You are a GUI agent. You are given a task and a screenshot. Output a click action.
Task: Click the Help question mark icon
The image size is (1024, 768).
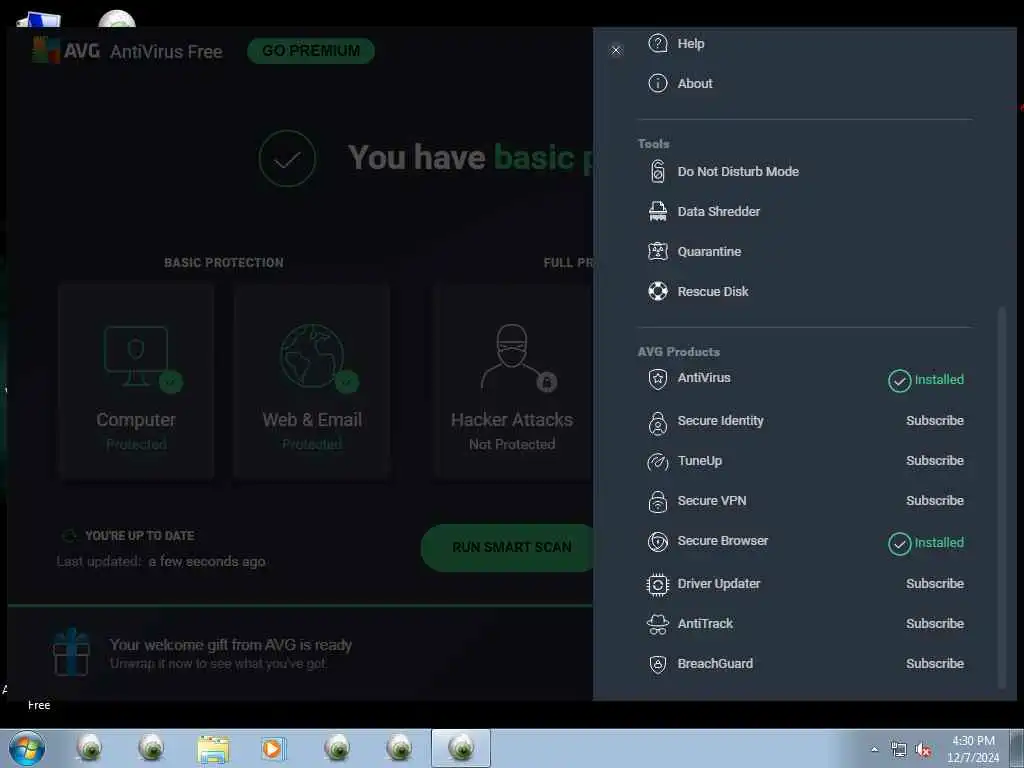[x=658, y=43]
